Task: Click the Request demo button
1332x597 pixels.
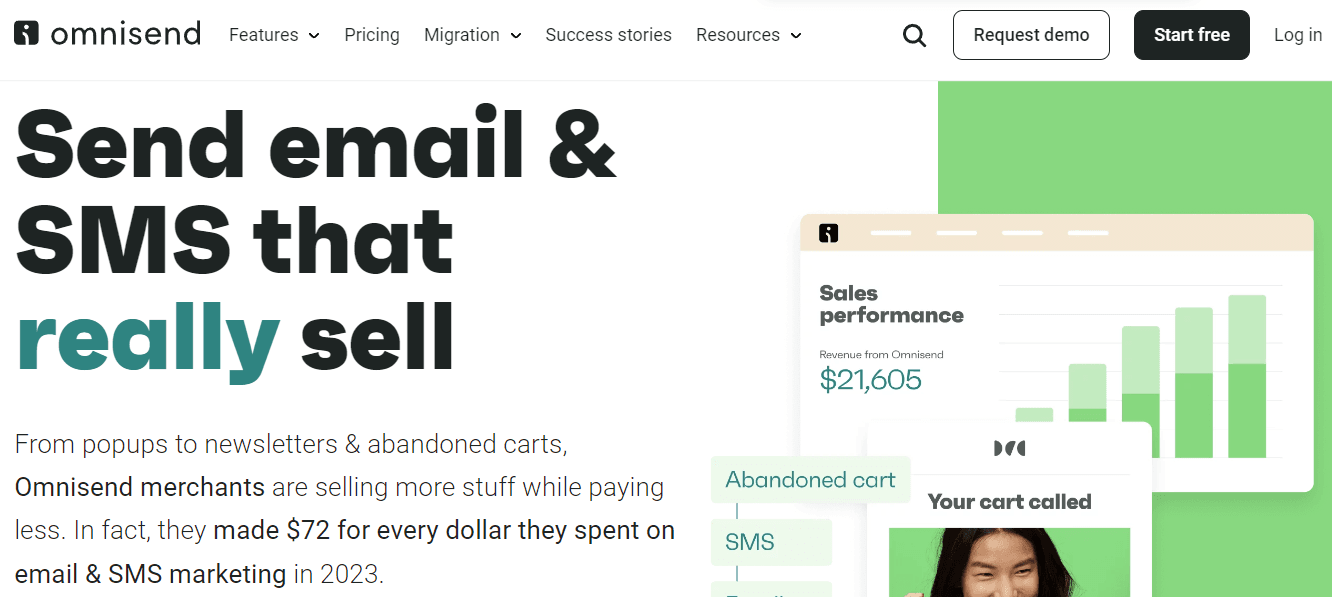Action: pyautogui.click(x=1031, y=35)
